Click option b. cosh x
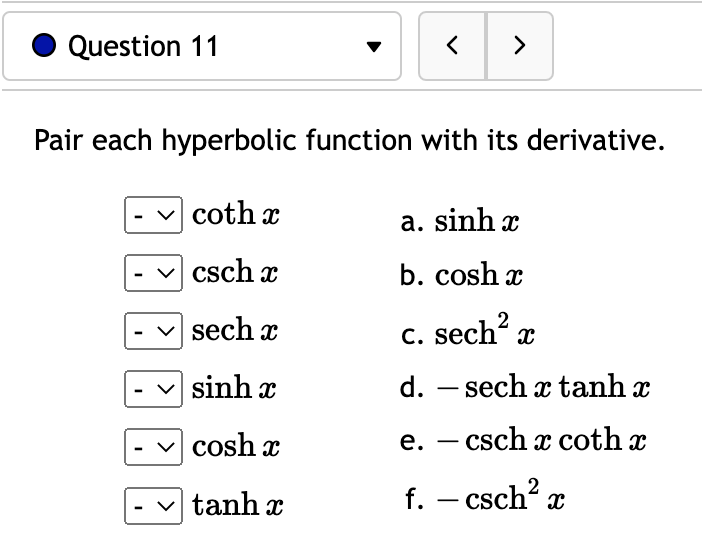Image resolution: width=702 pixels, height=560 pixels. (461, 274)
